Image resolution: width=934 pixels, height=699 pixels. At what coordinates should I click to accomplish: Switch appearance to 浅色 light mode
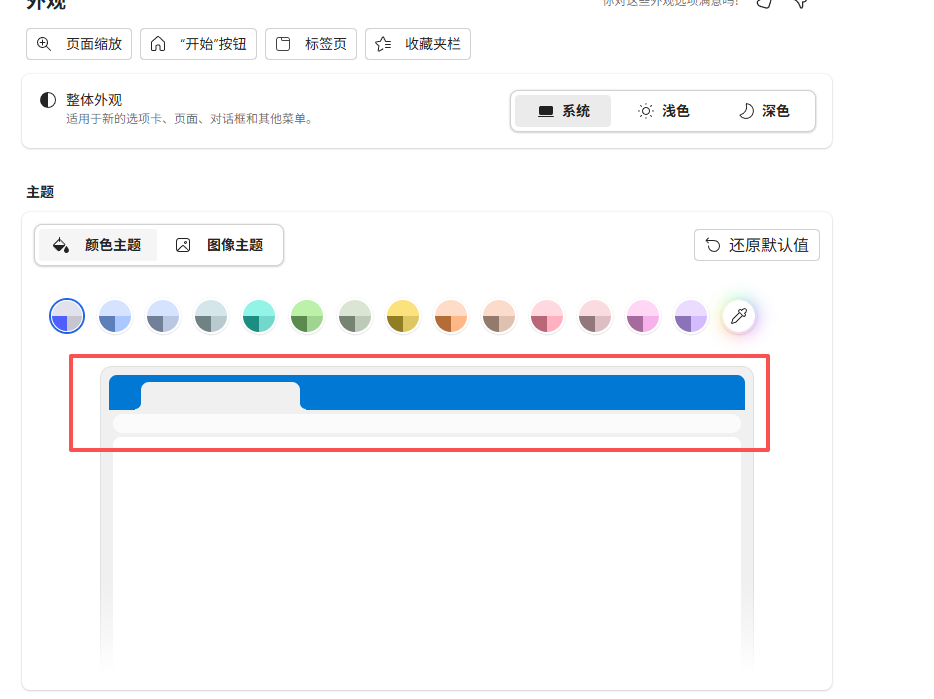click(664, 111)
